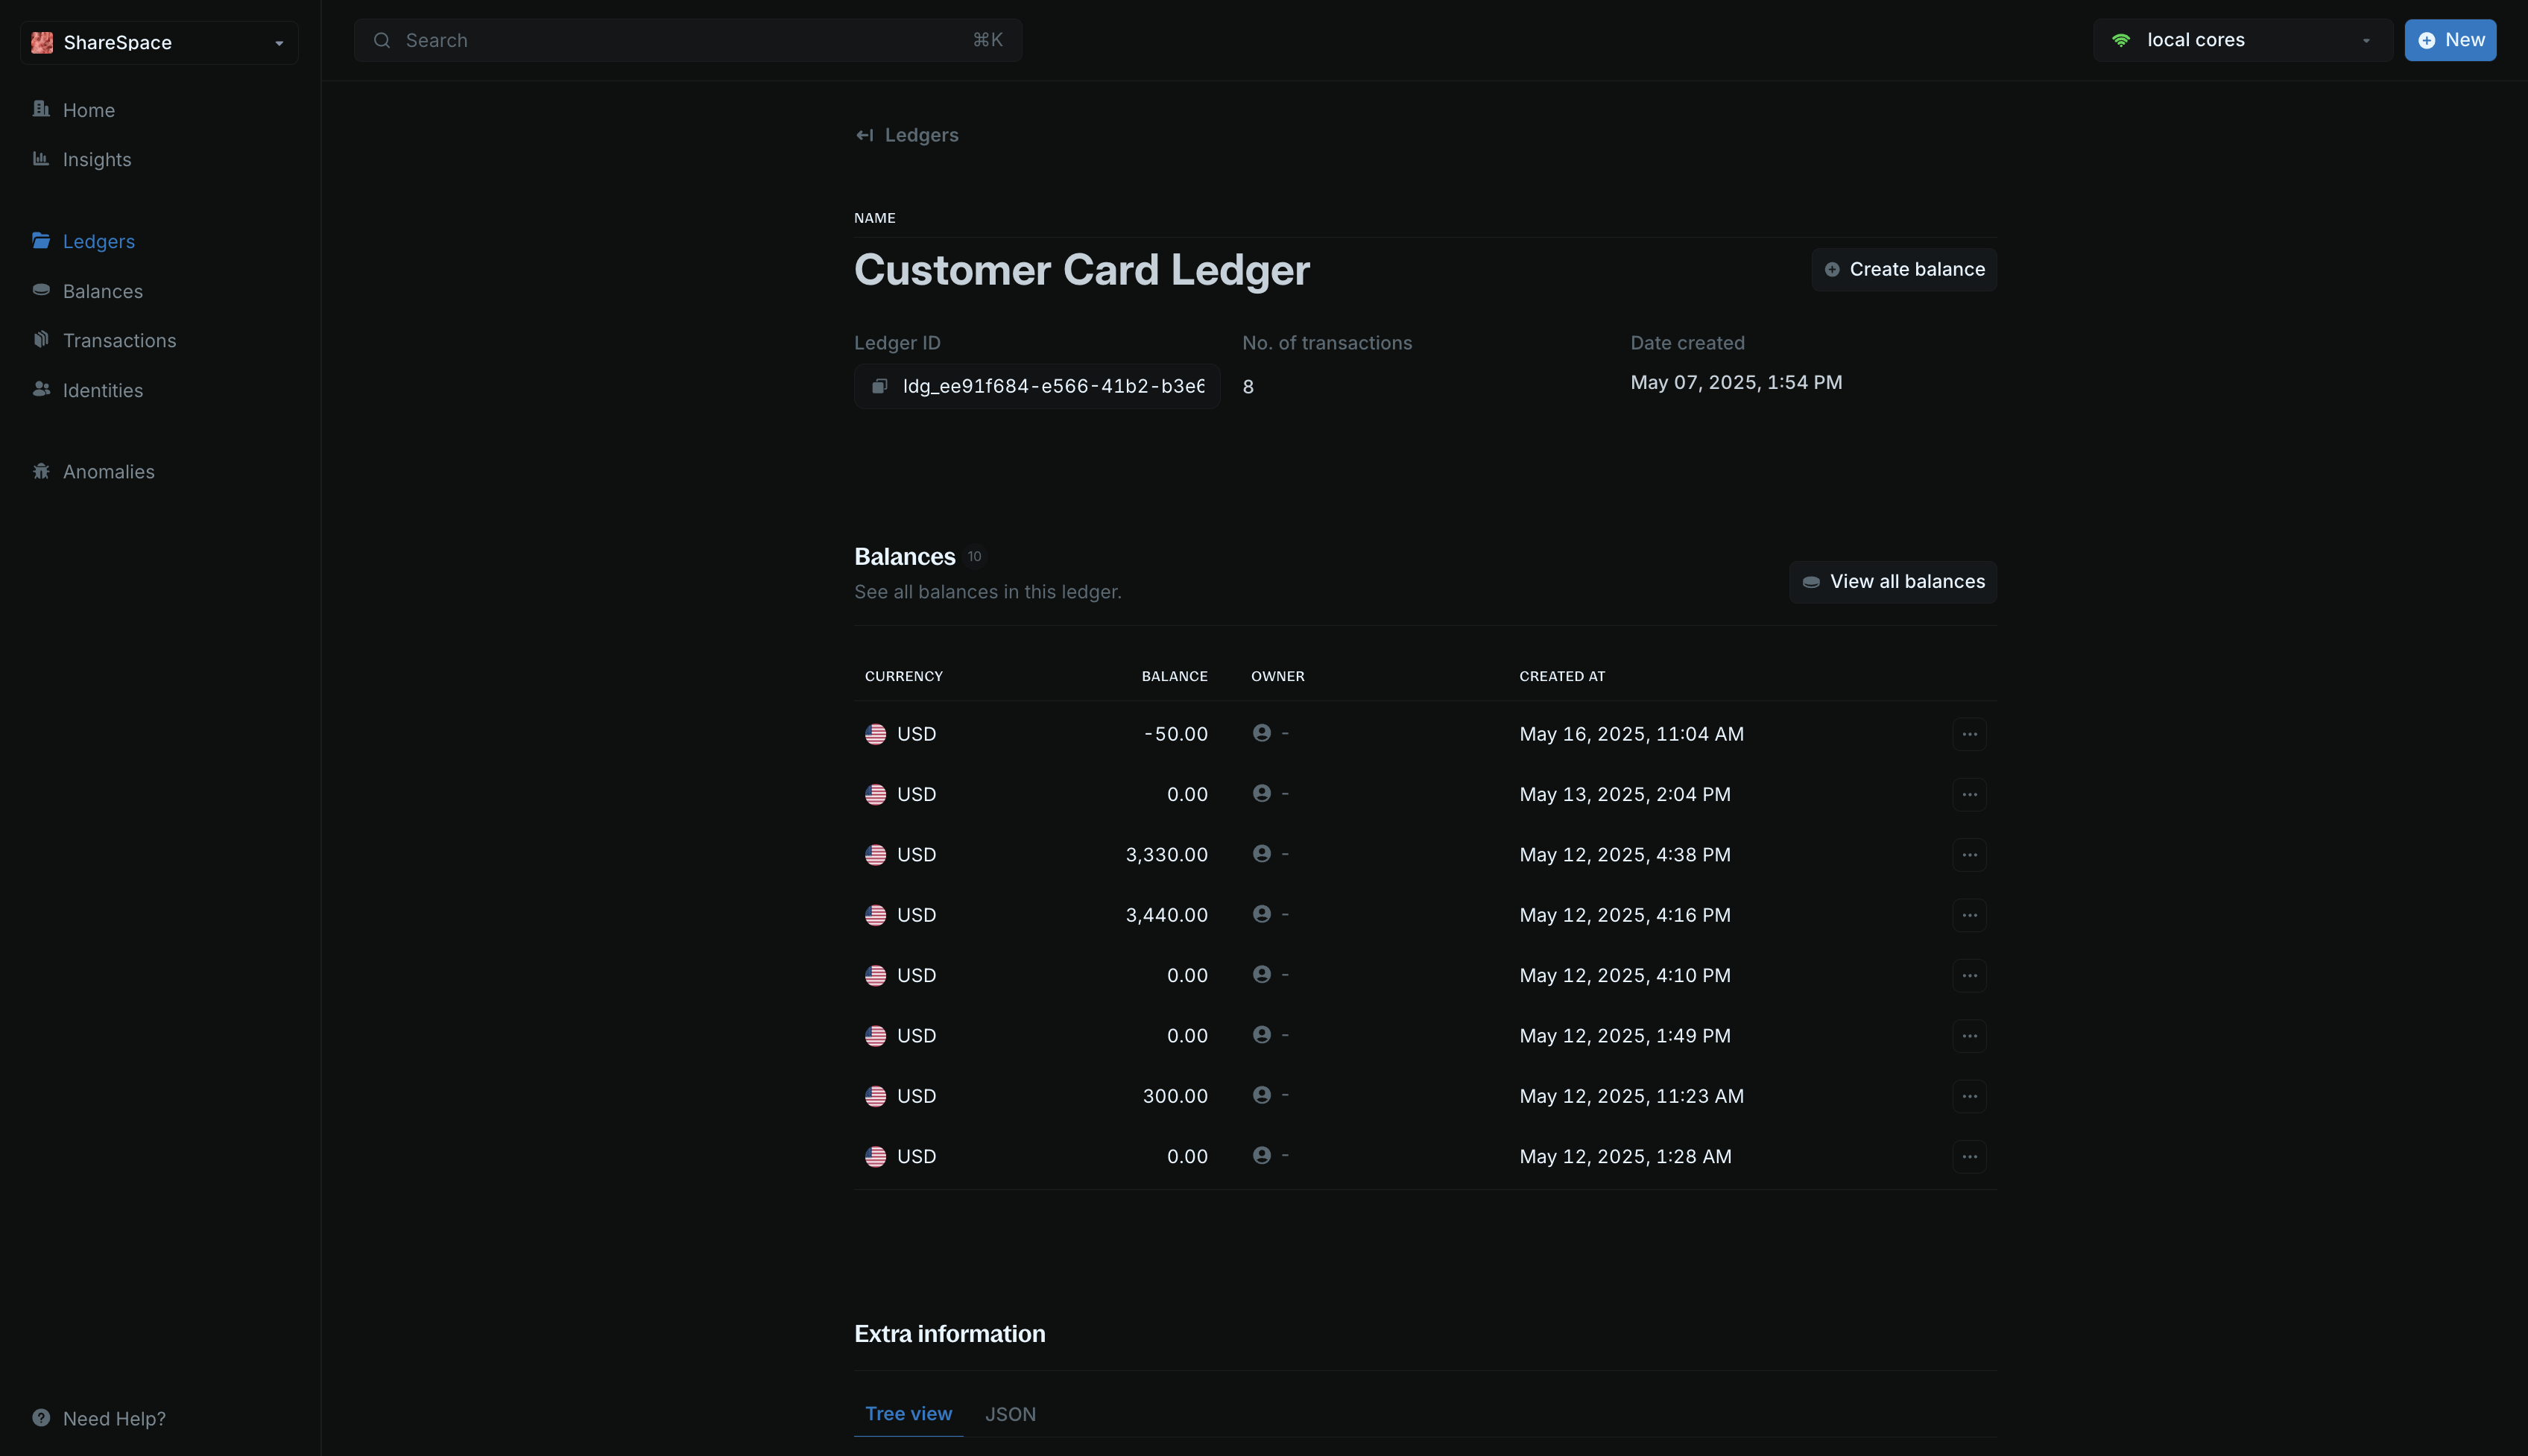Click View all balances button
Screen dimensions: 2528x1456
pyautogui.click(x=1892, y=582)
